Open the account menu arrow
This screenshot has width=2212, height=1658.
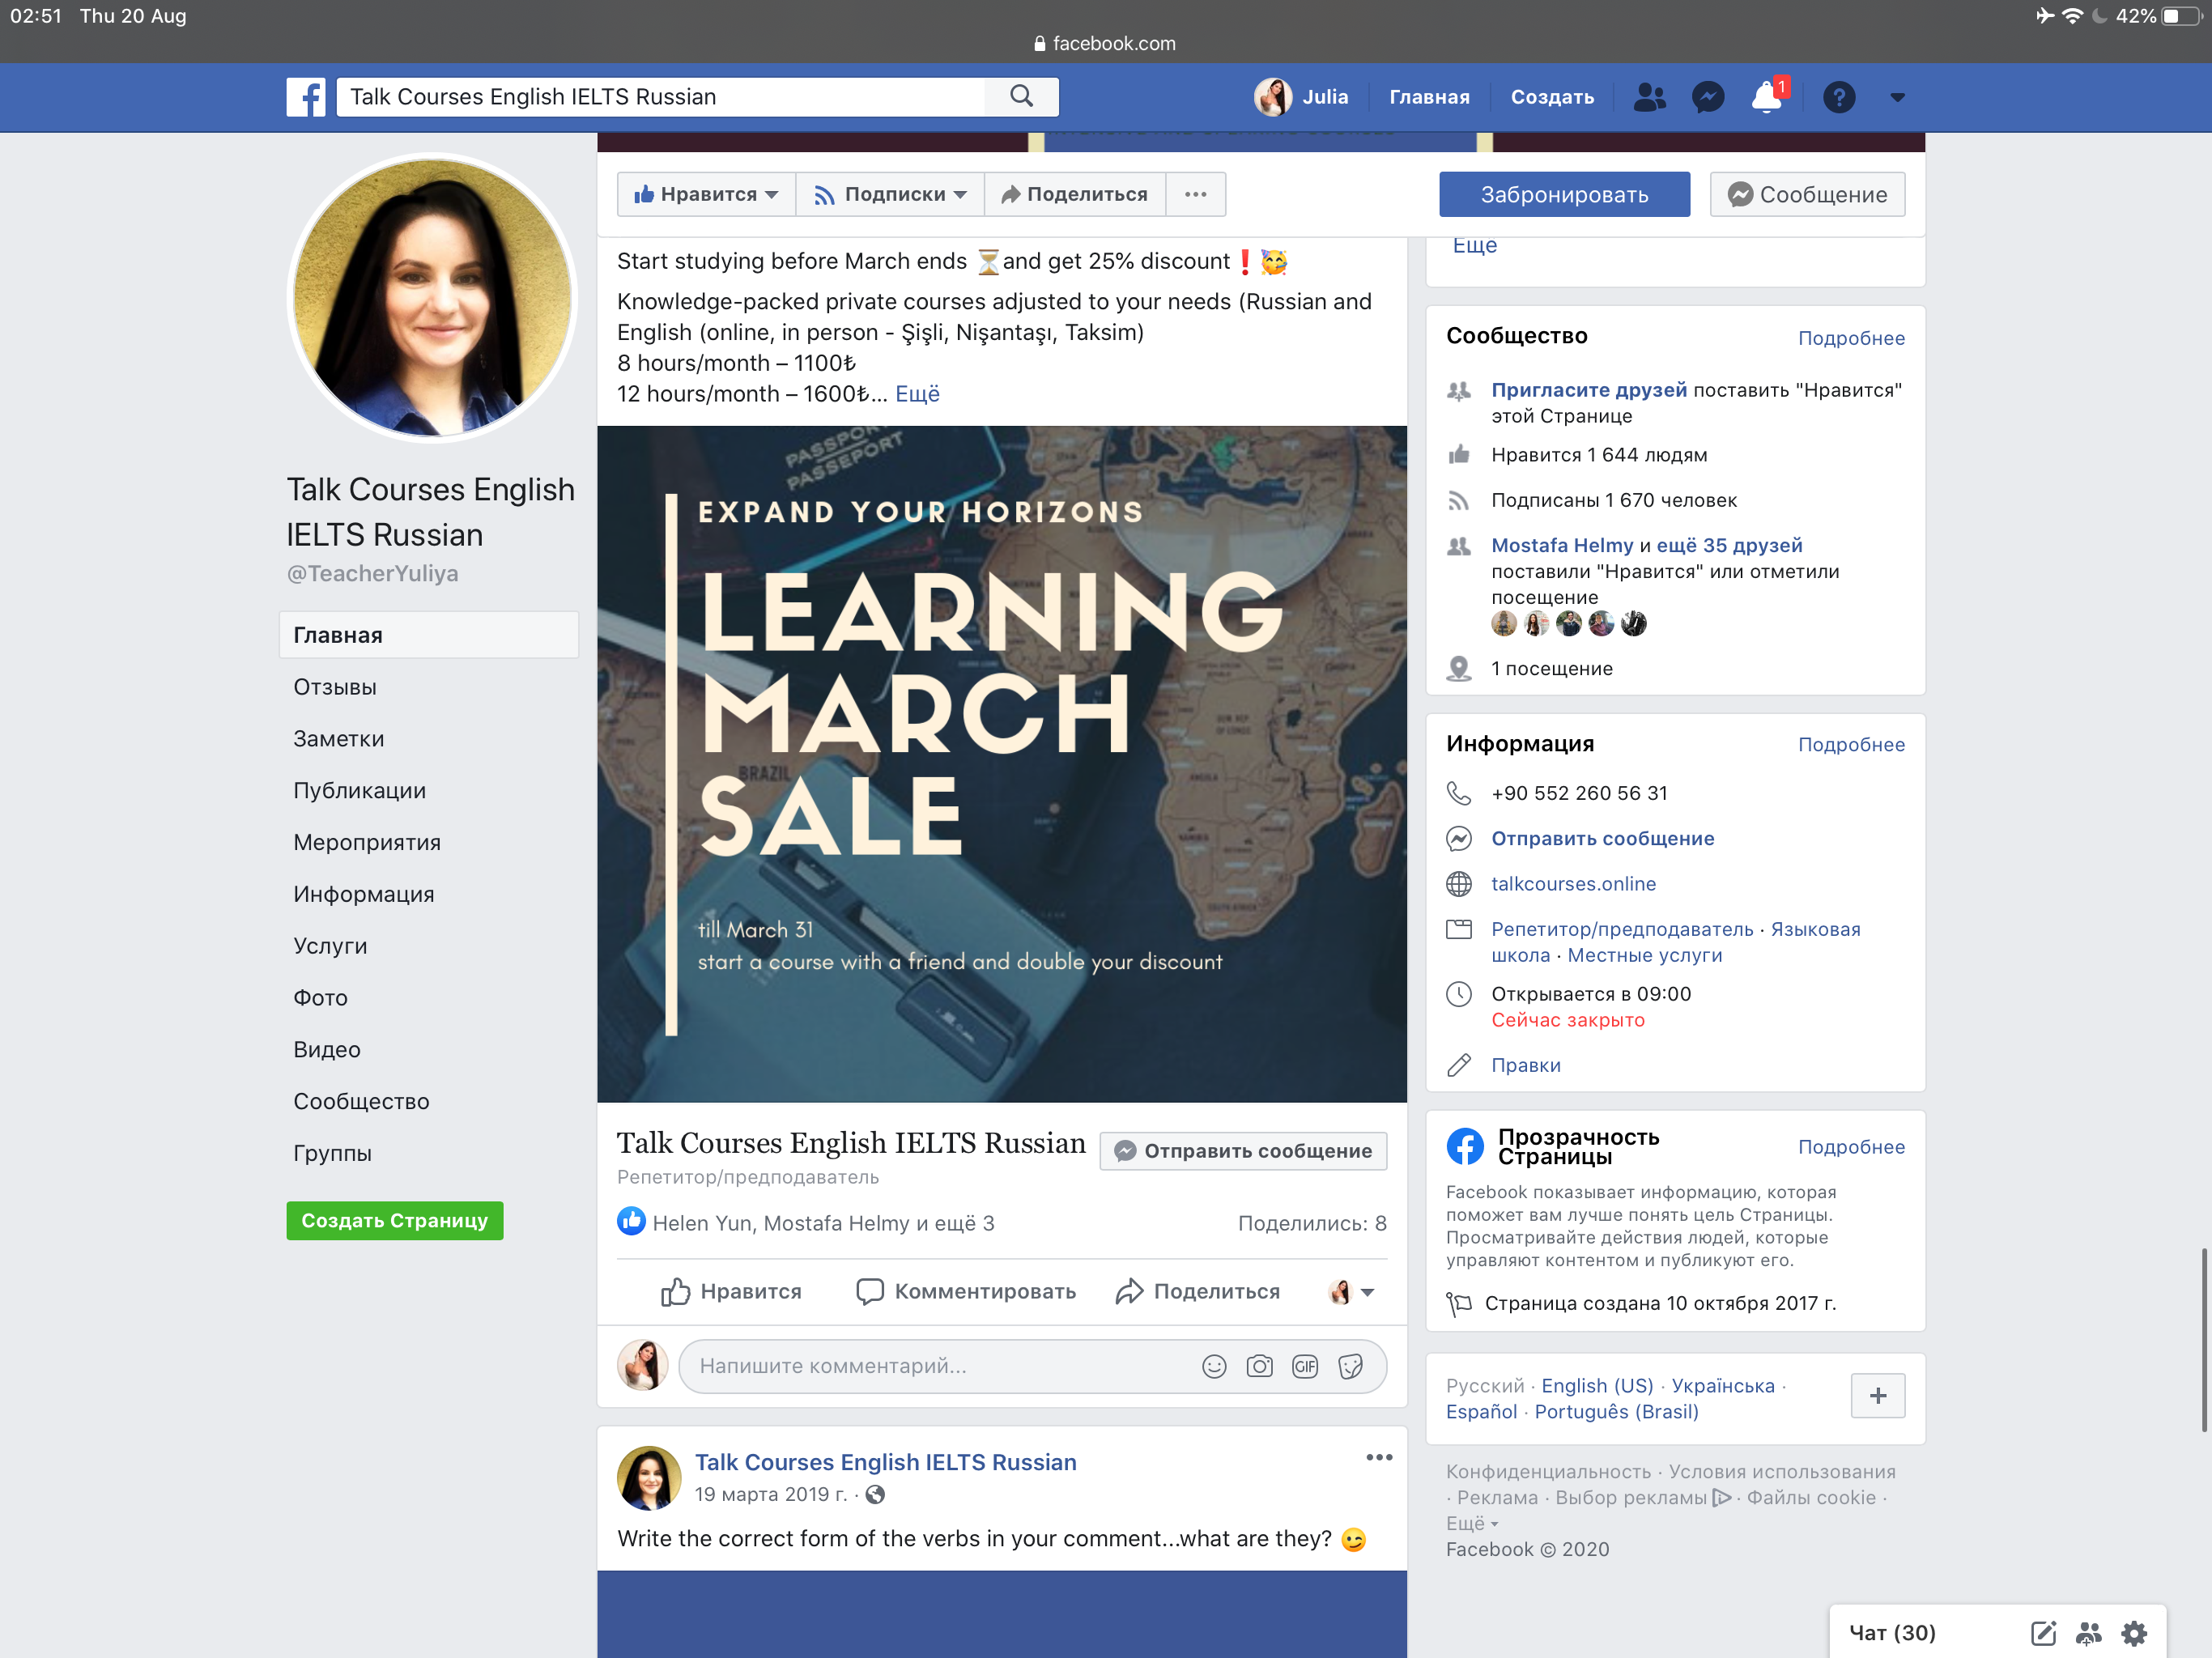1897,98
